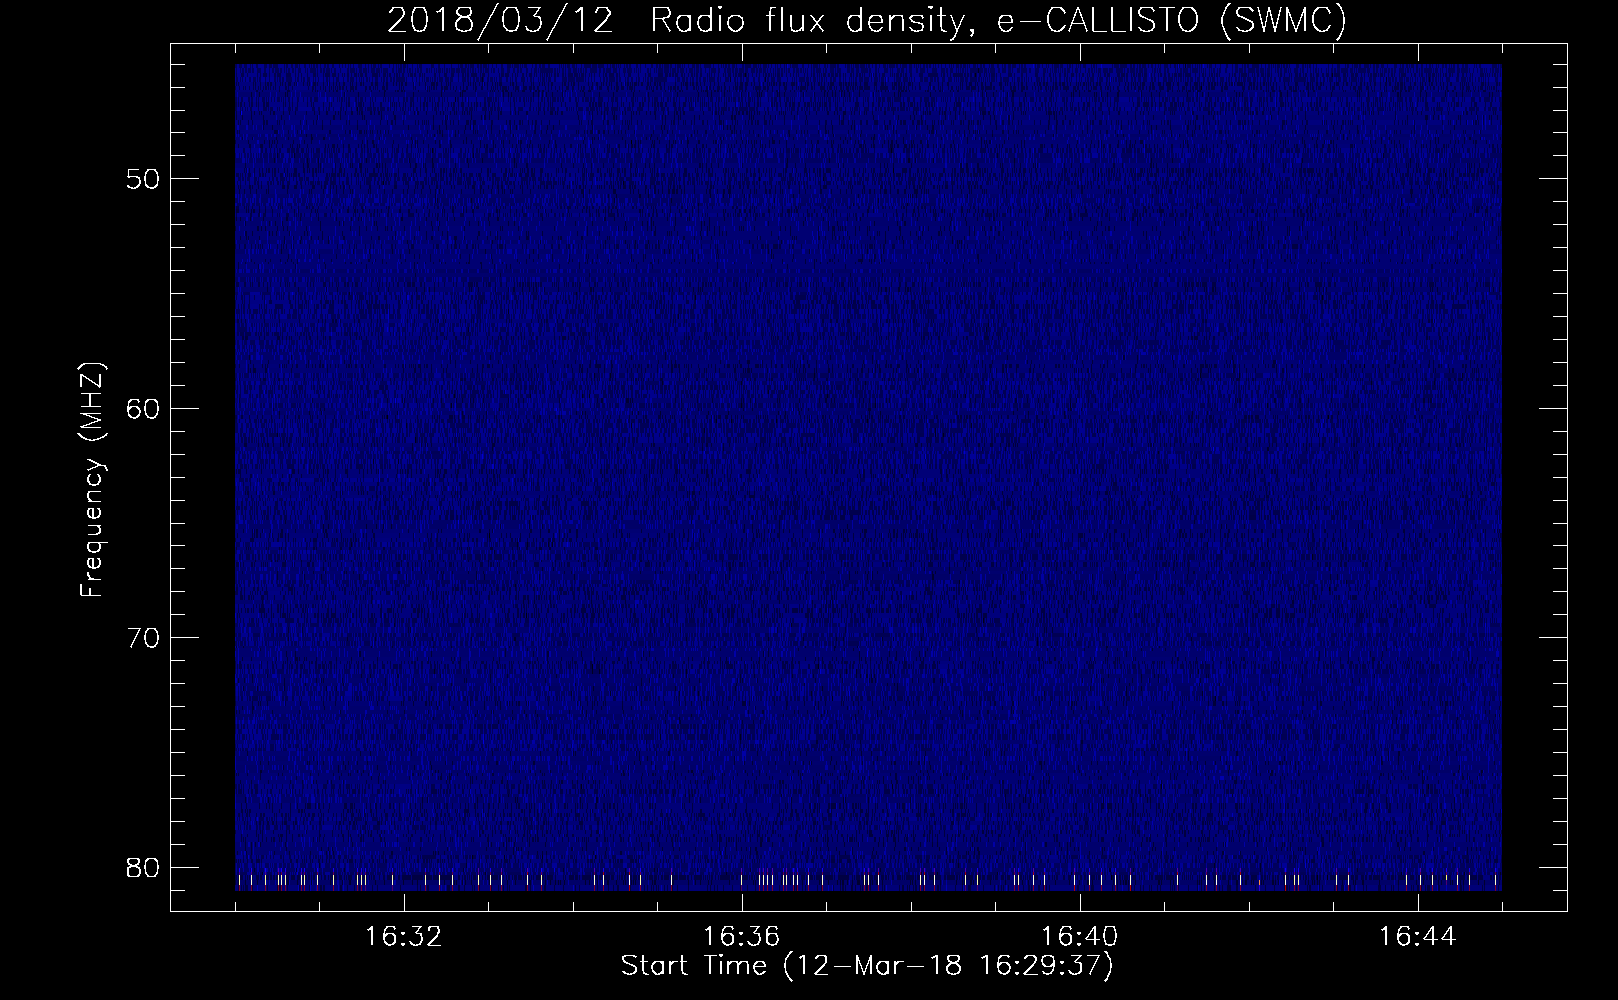Click the 60 frequency tick label

coord(141,408)
